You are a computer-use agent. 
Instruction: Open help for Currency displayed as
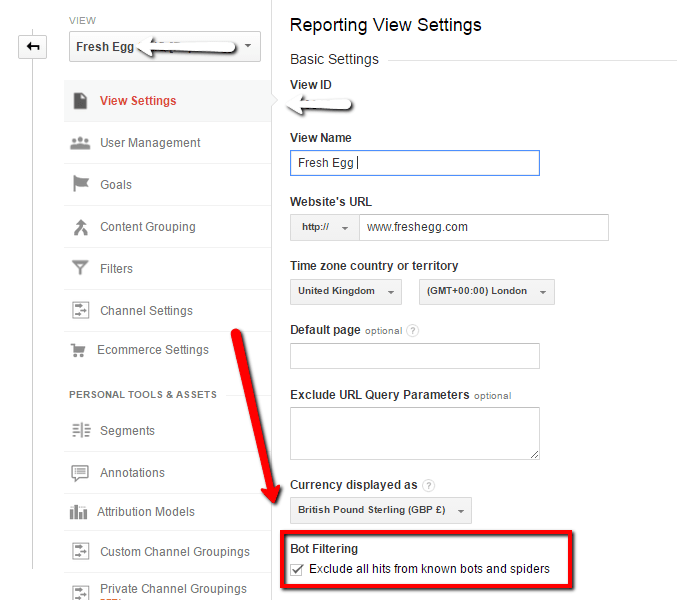[x=428, y=486]
